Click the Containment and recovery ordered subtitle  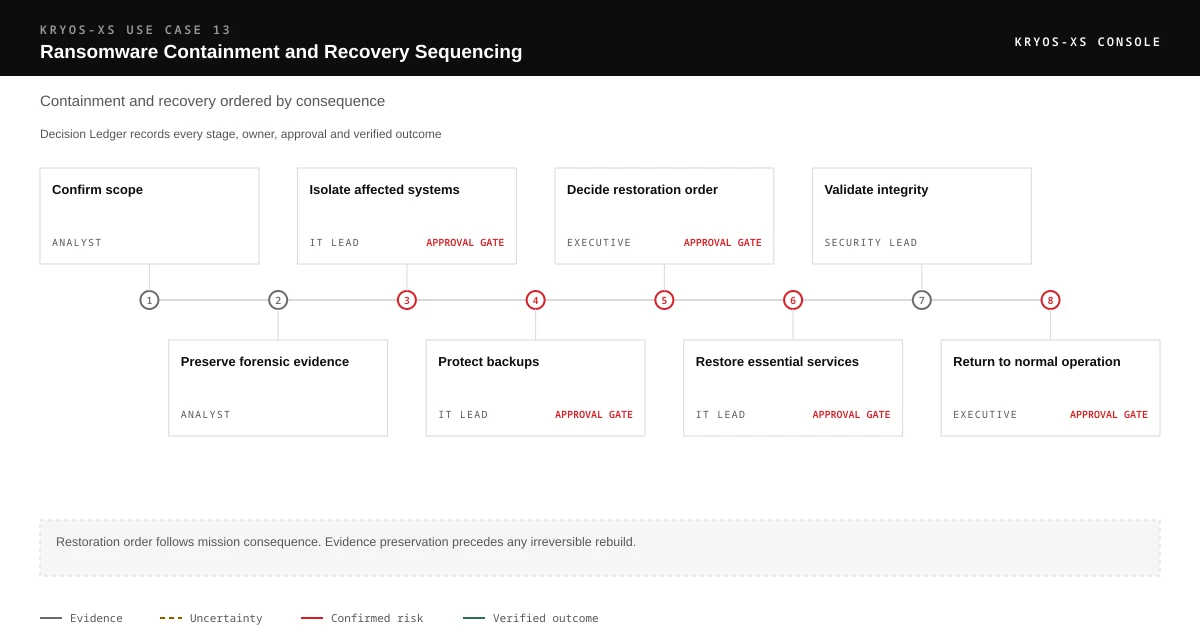(x=212, y=101)
